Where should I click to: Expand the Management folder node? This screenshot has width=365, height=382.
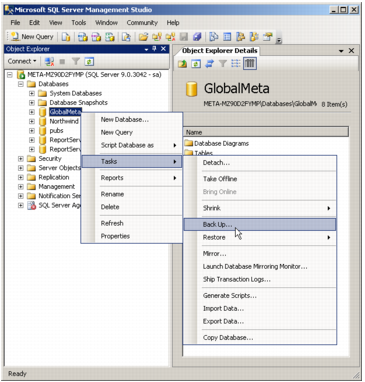coord(21,187)
